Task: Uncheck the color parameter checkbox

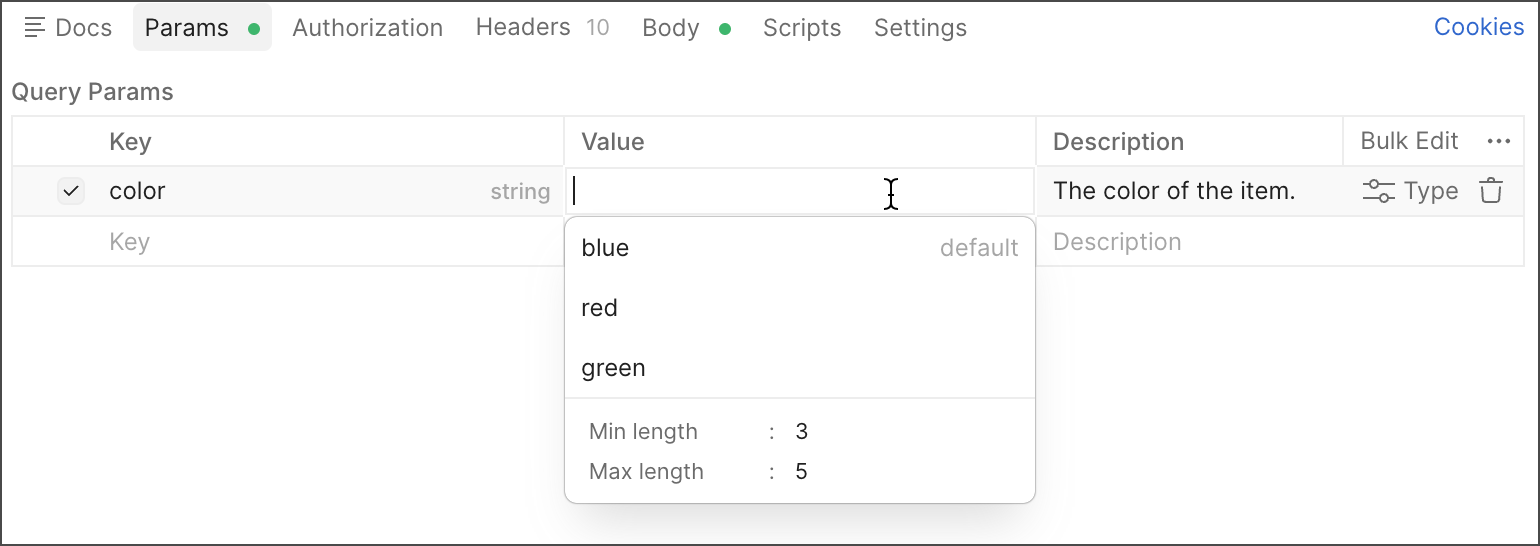Action: [x=71, y=191]
